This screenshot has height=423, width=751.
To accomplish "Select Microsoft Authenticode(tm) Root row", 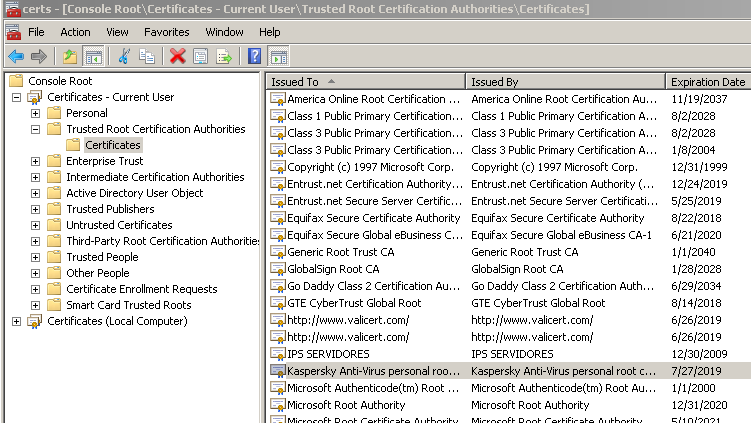I will pos(509,388).
